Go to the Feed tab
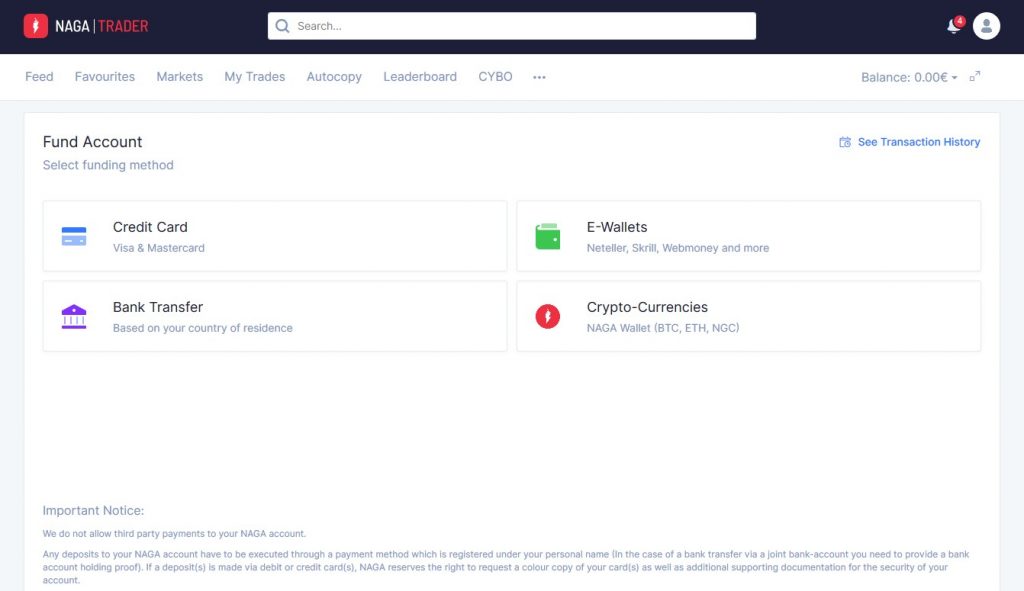Image resolution: width=1024 pixels, height=591 pixels. (x=39, y=76)
